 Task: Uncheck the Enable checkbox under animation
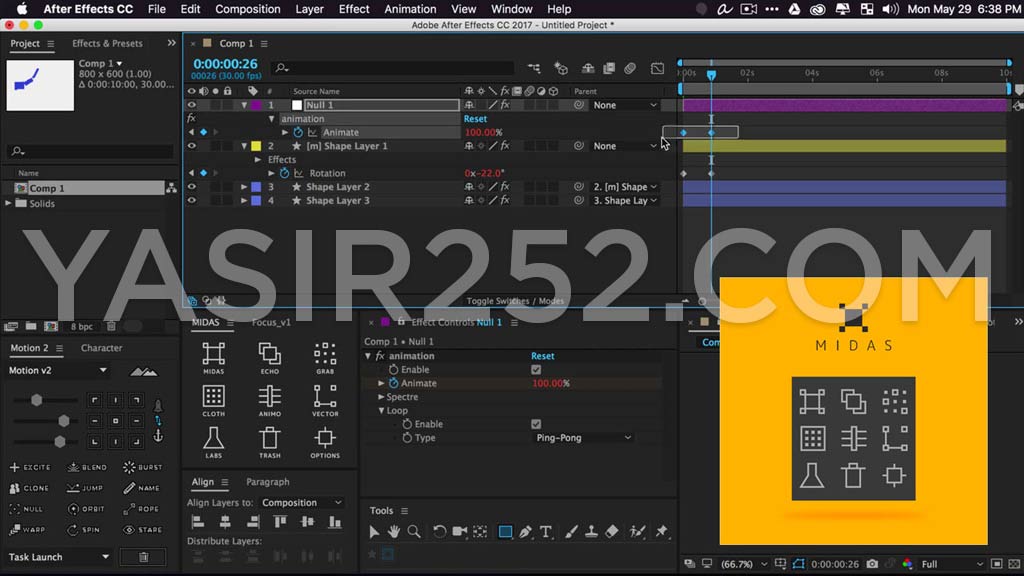click(537, 369)
